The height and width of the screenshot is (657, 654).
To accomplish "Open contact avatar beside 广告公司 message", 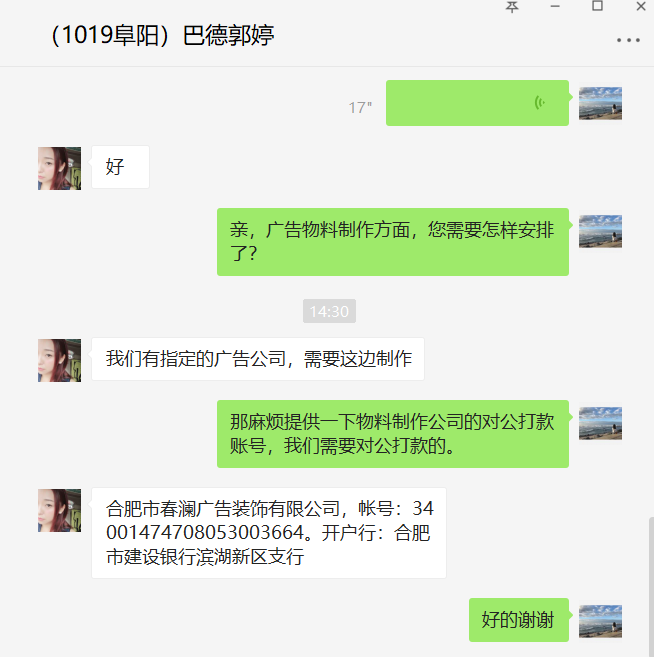I will click(x=59, y=360).
